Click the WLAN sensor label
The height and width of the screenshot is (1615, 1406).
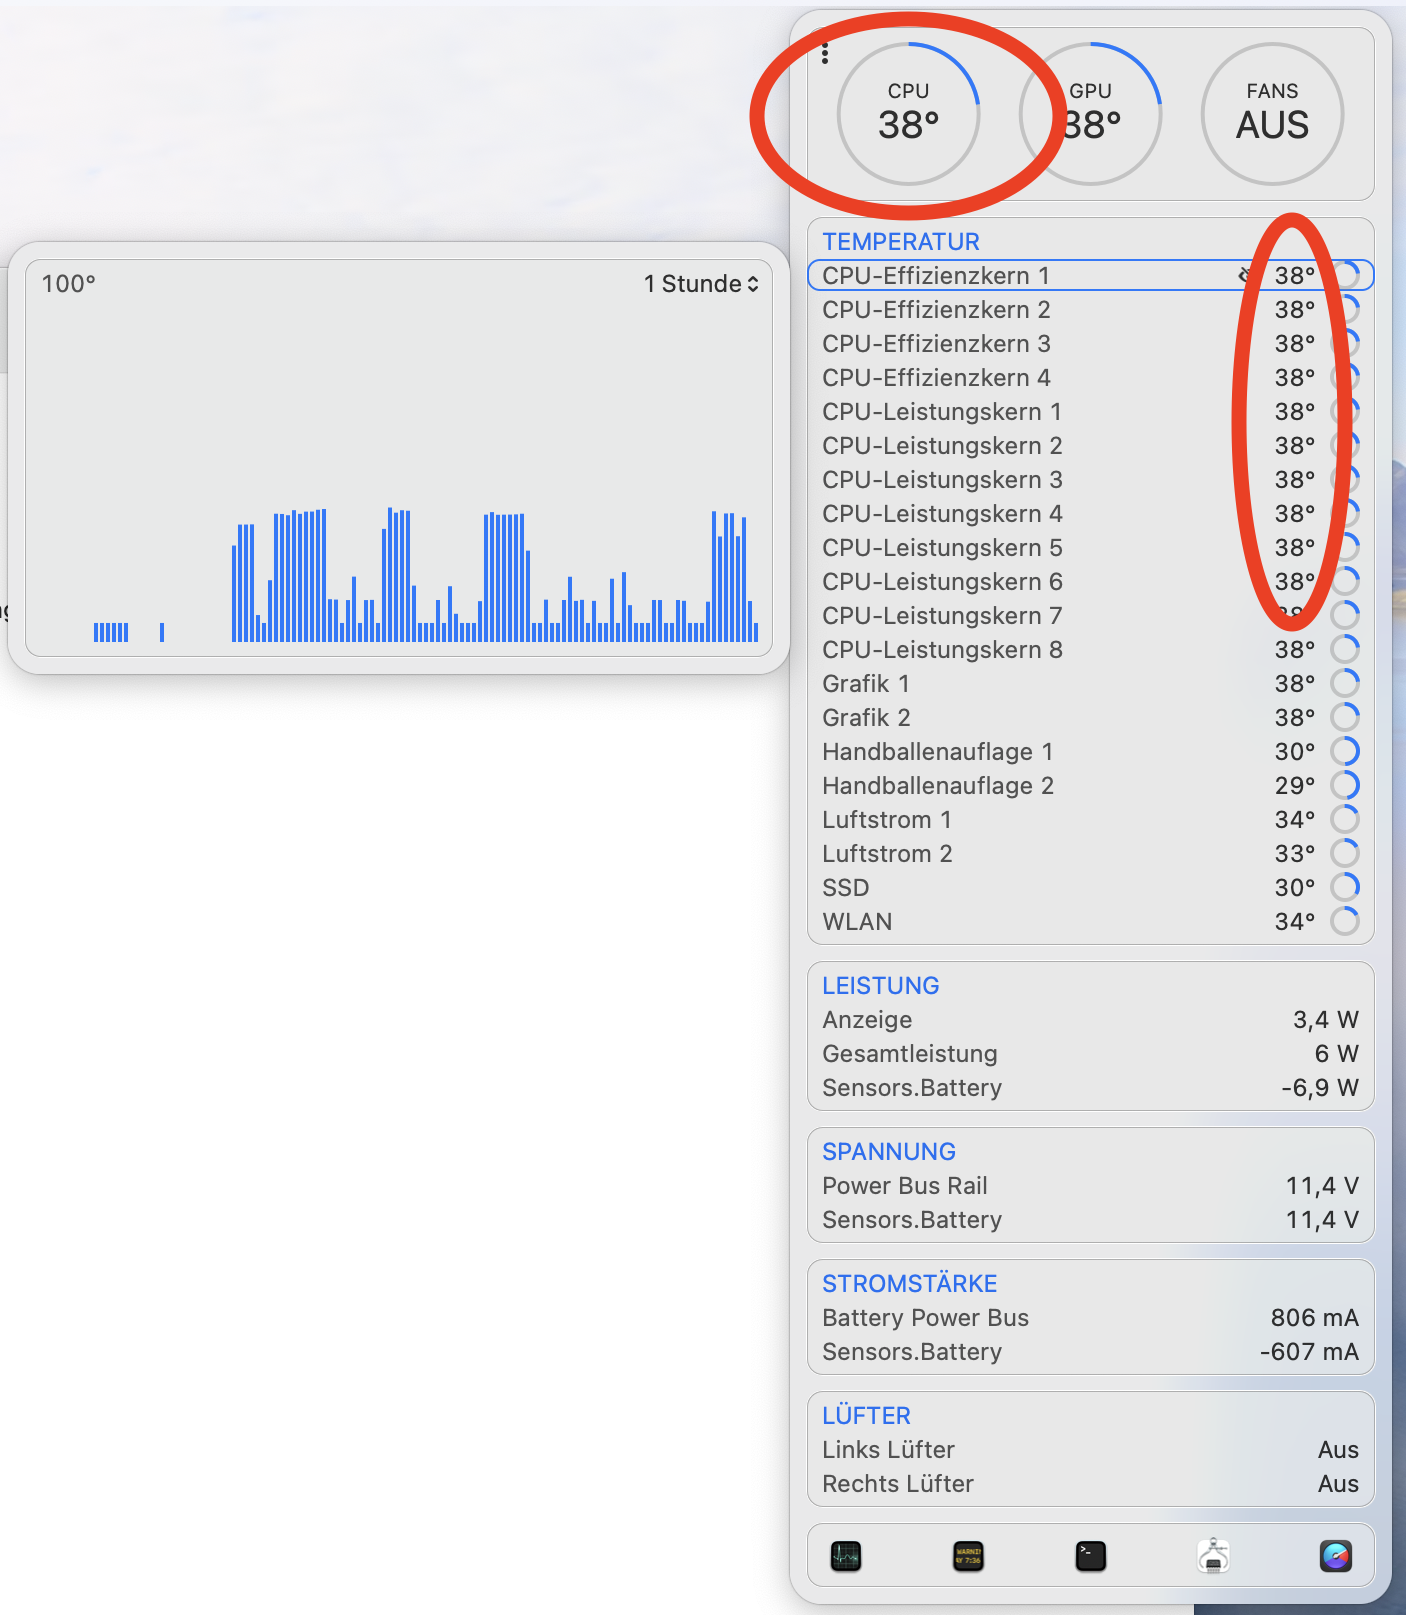pyautogui.click(x=857, y=921)
